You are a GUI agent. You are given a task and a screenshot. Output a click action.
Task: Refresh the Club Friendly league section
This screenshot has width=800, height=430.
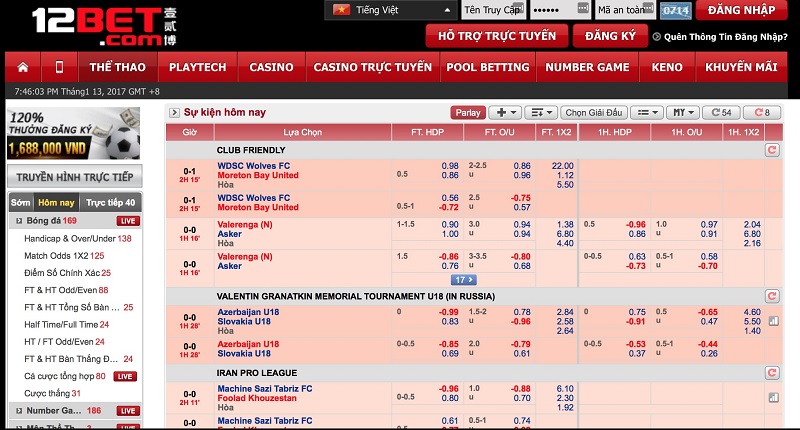[772, 150]
